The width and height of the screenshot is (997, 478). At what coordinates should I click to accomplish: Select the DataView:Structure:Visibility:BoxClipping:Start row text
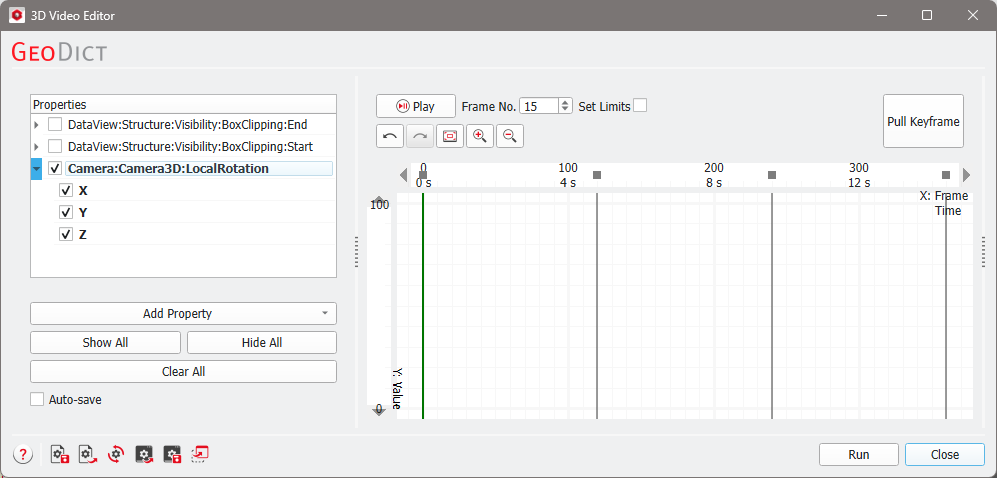coord(190,147)
